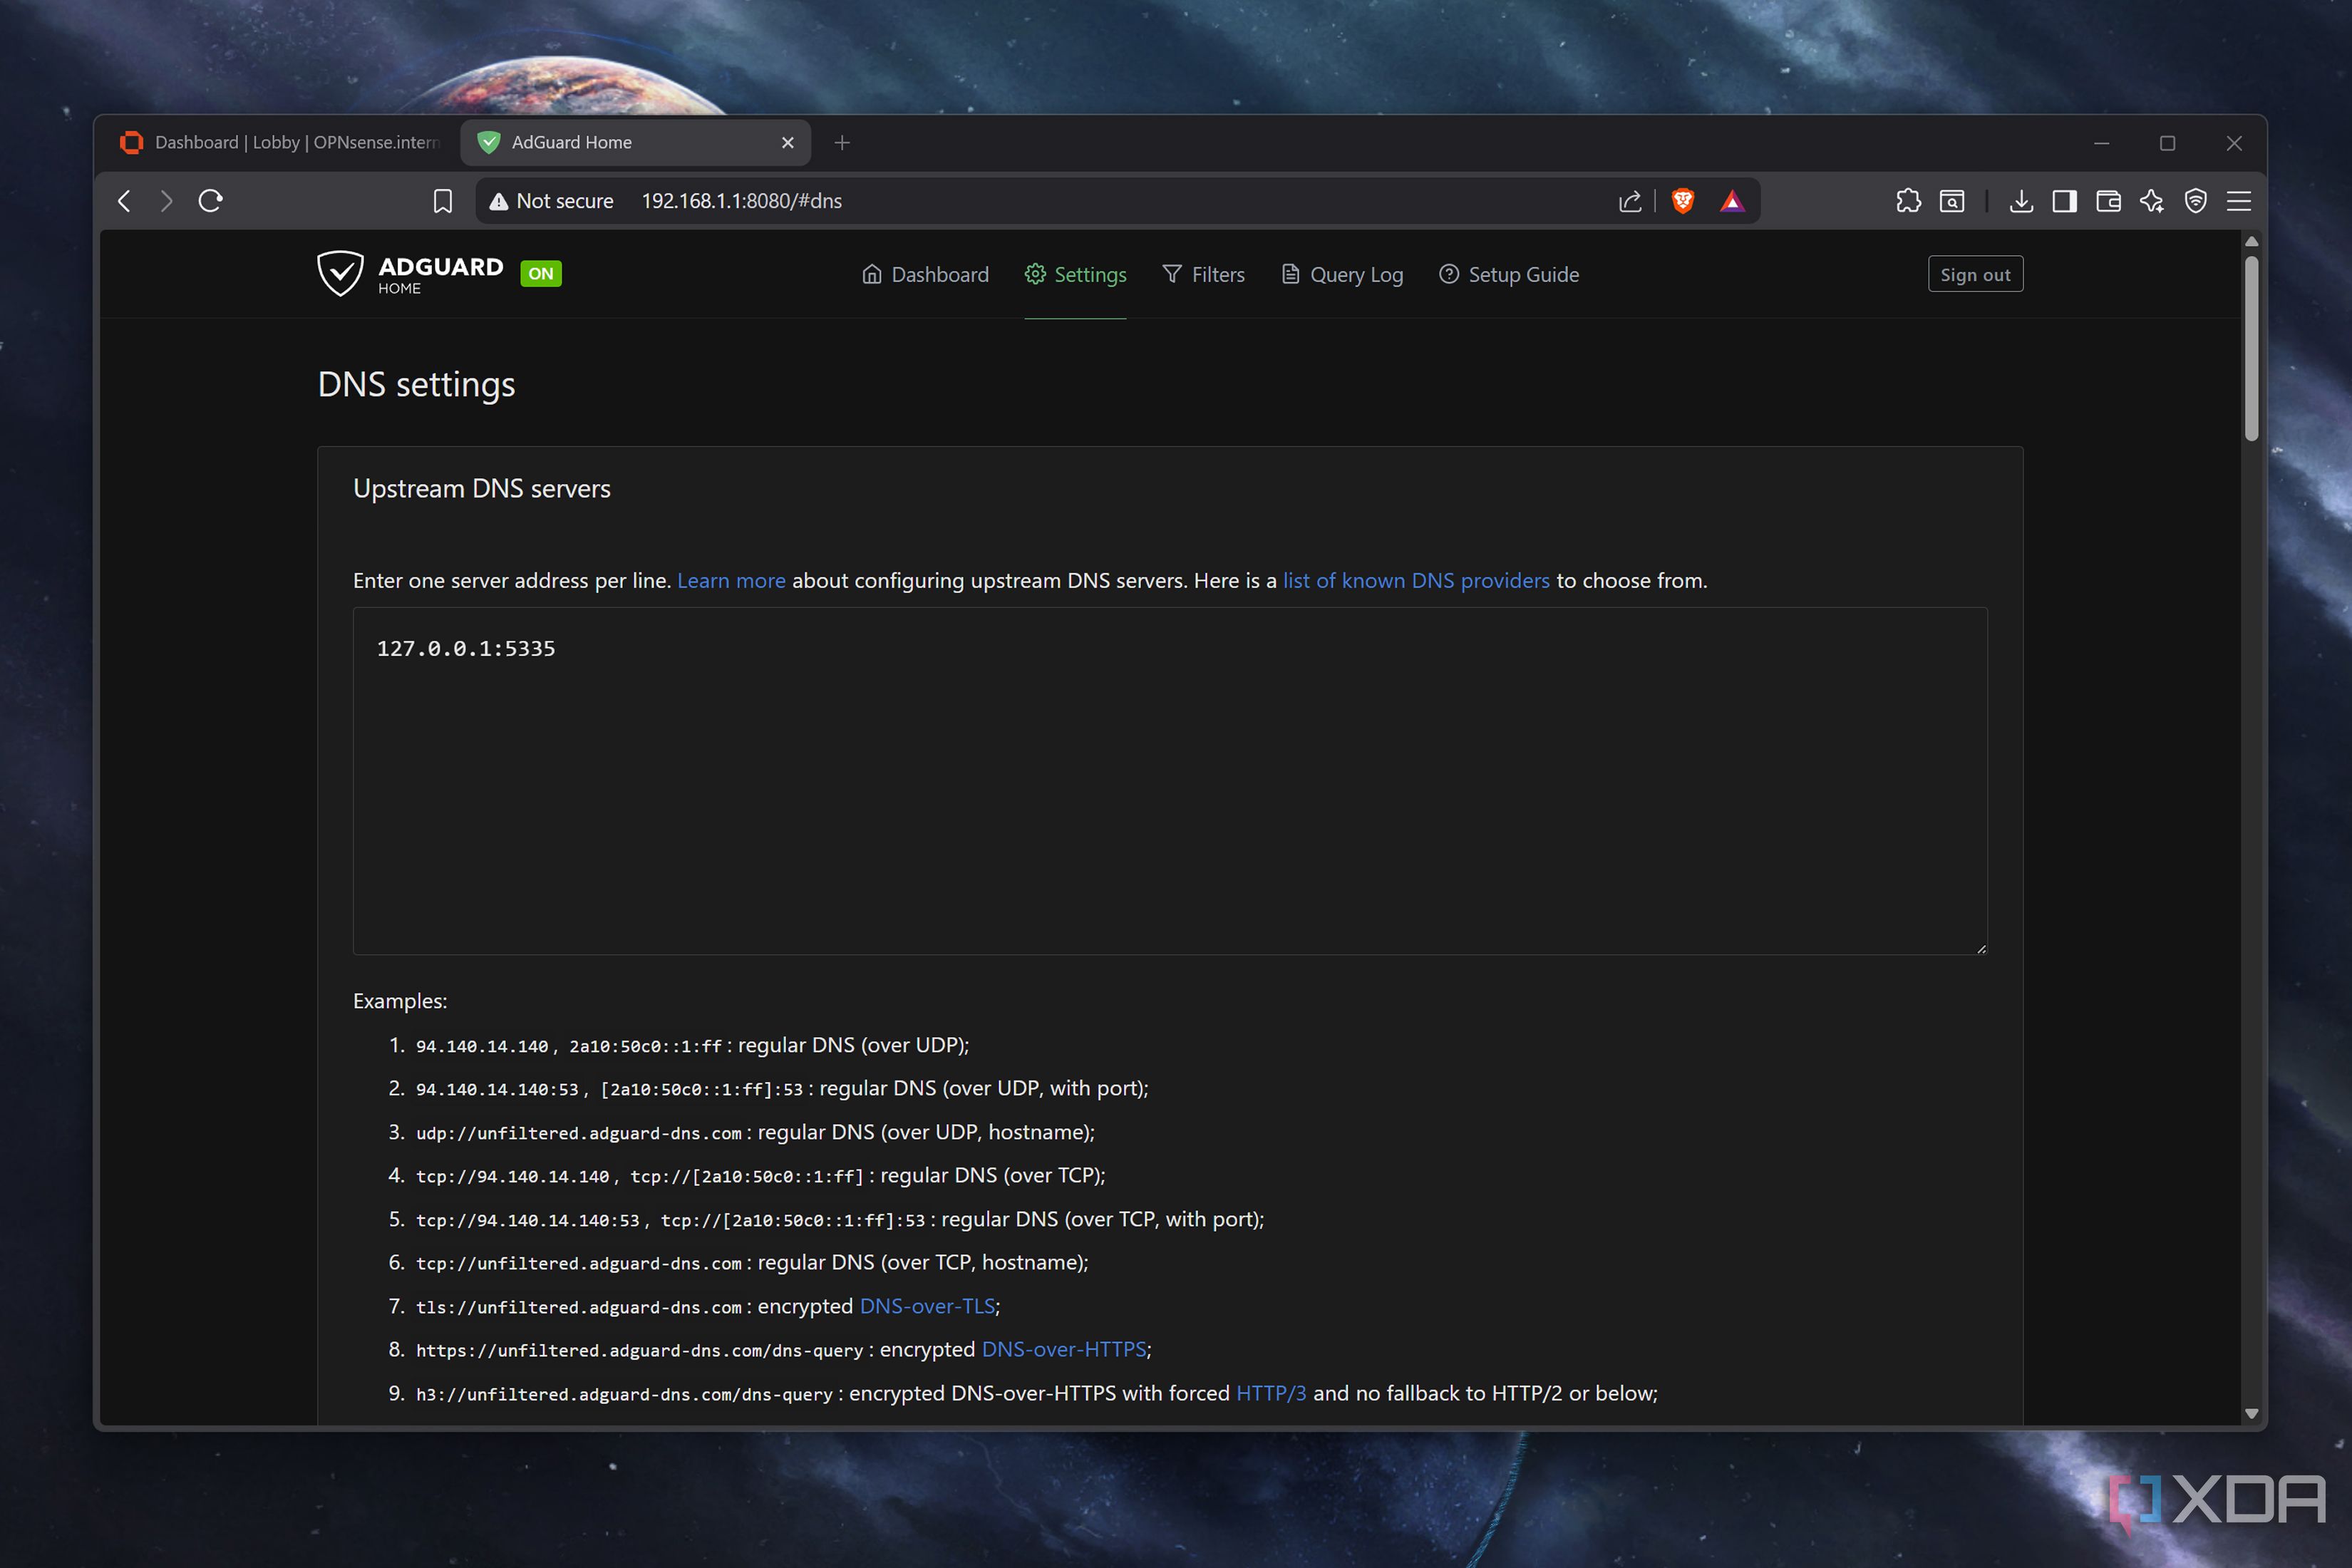
Task: Click the browser forward arrow
Action: [x=167, y=201]
